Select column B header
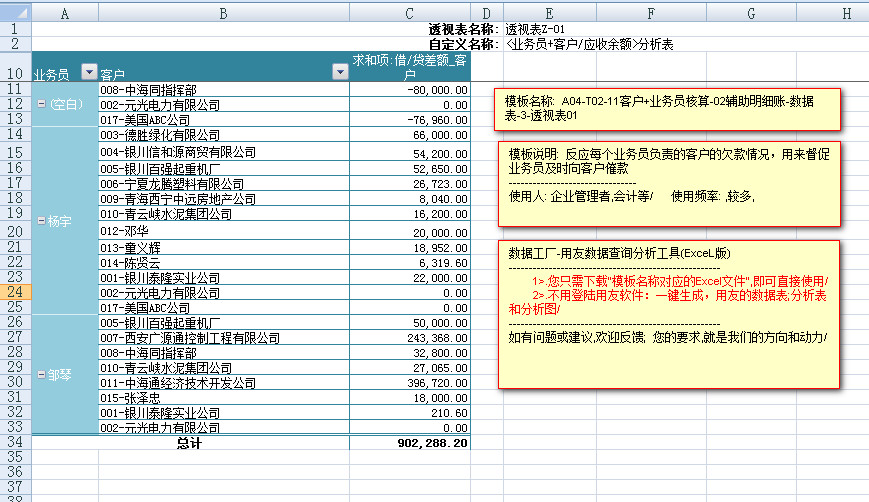Image resolution: width=869 pixels, height=502 pixels. pos(223,13)
